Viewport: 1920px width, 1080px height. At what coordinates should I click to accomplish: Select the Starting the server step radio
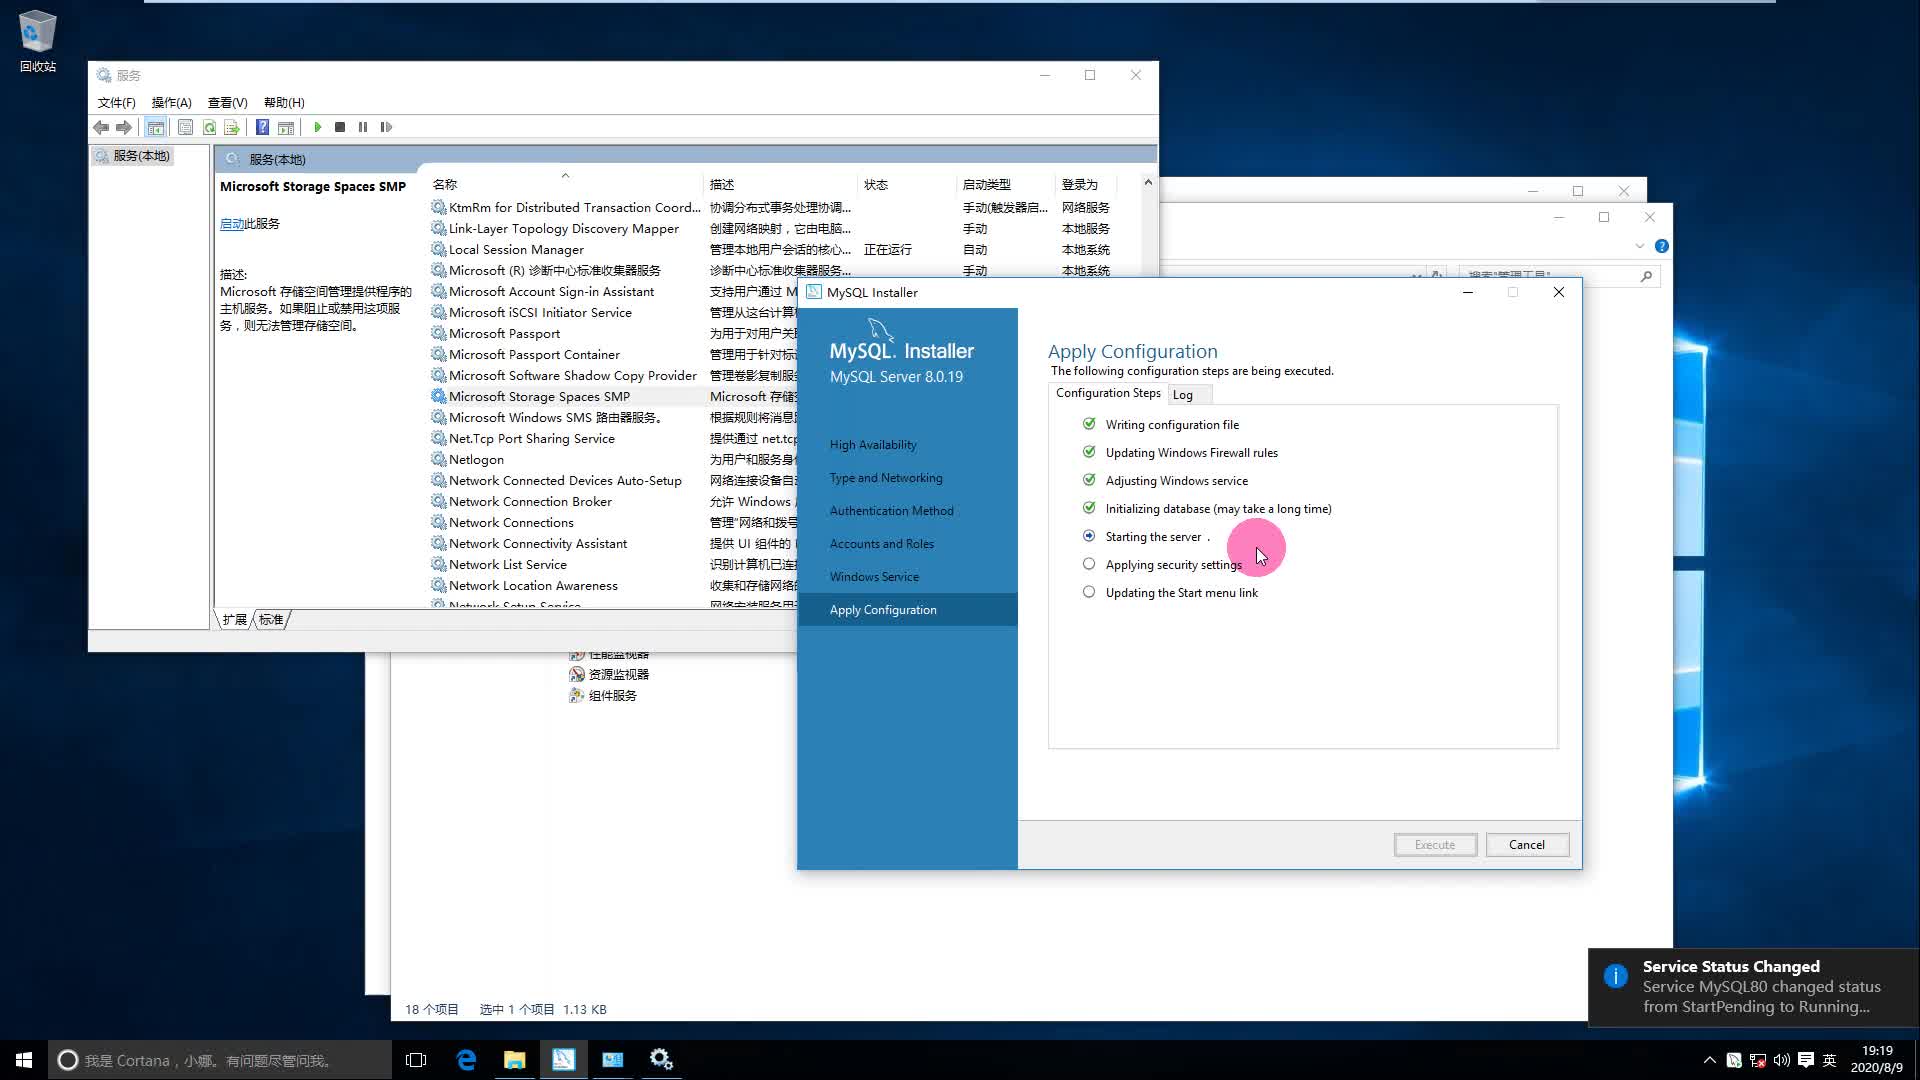pyautogui.click(x=1089, y=536)
